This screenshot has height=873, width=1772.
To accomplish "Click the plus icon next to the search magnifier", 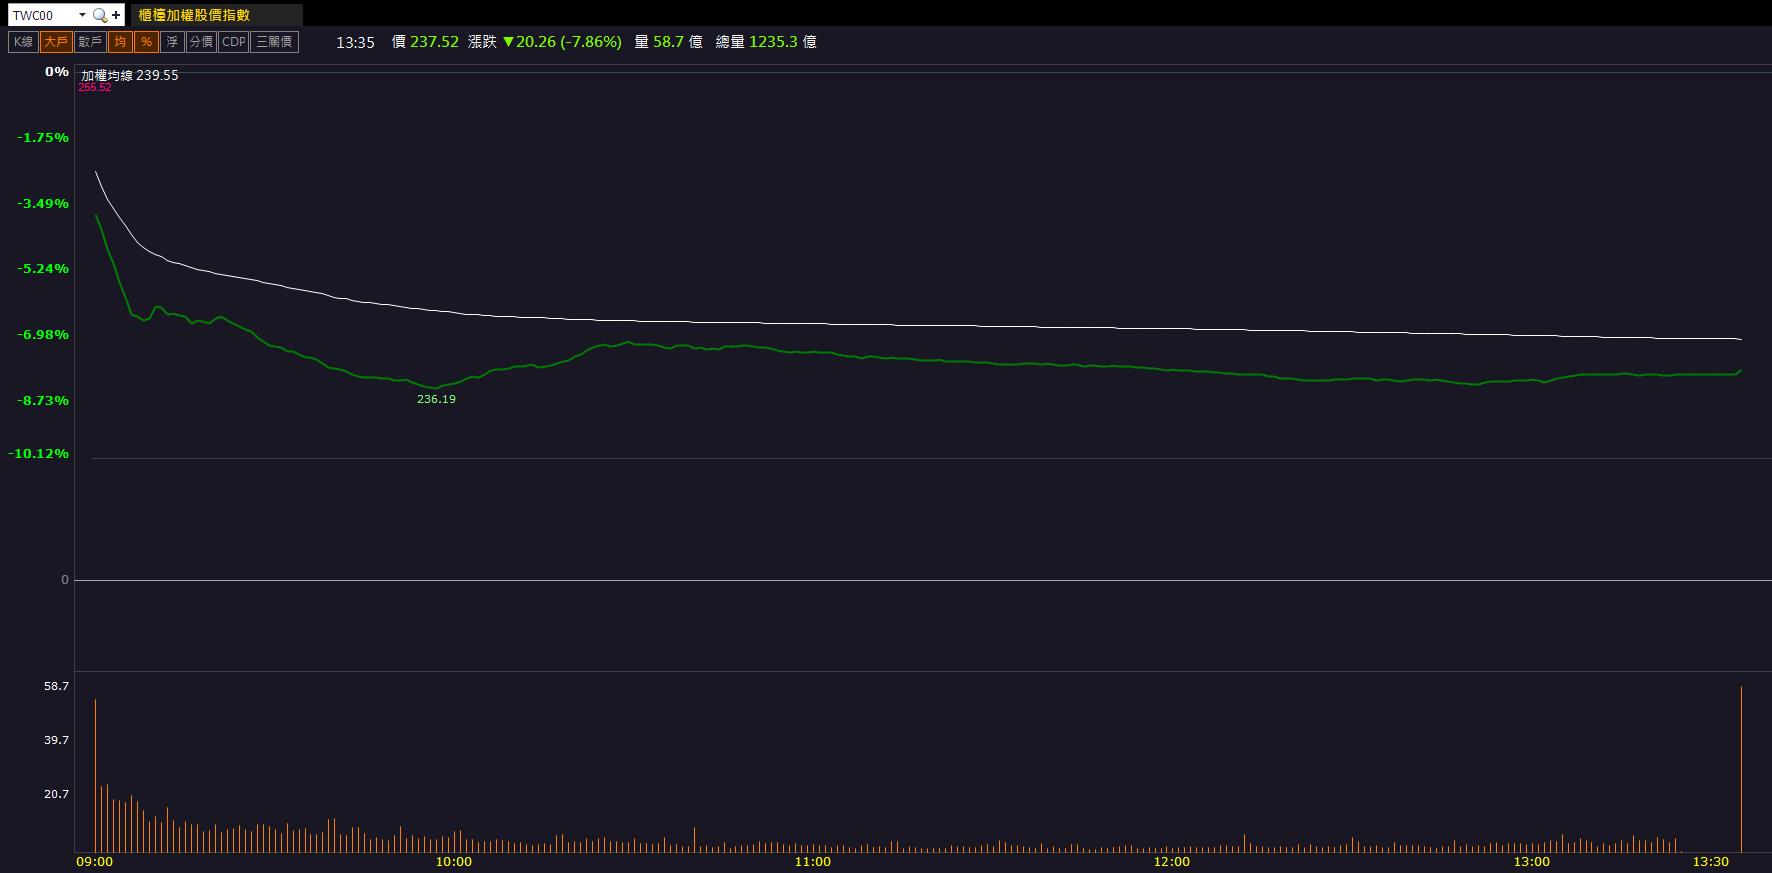I will coord(116,15).
